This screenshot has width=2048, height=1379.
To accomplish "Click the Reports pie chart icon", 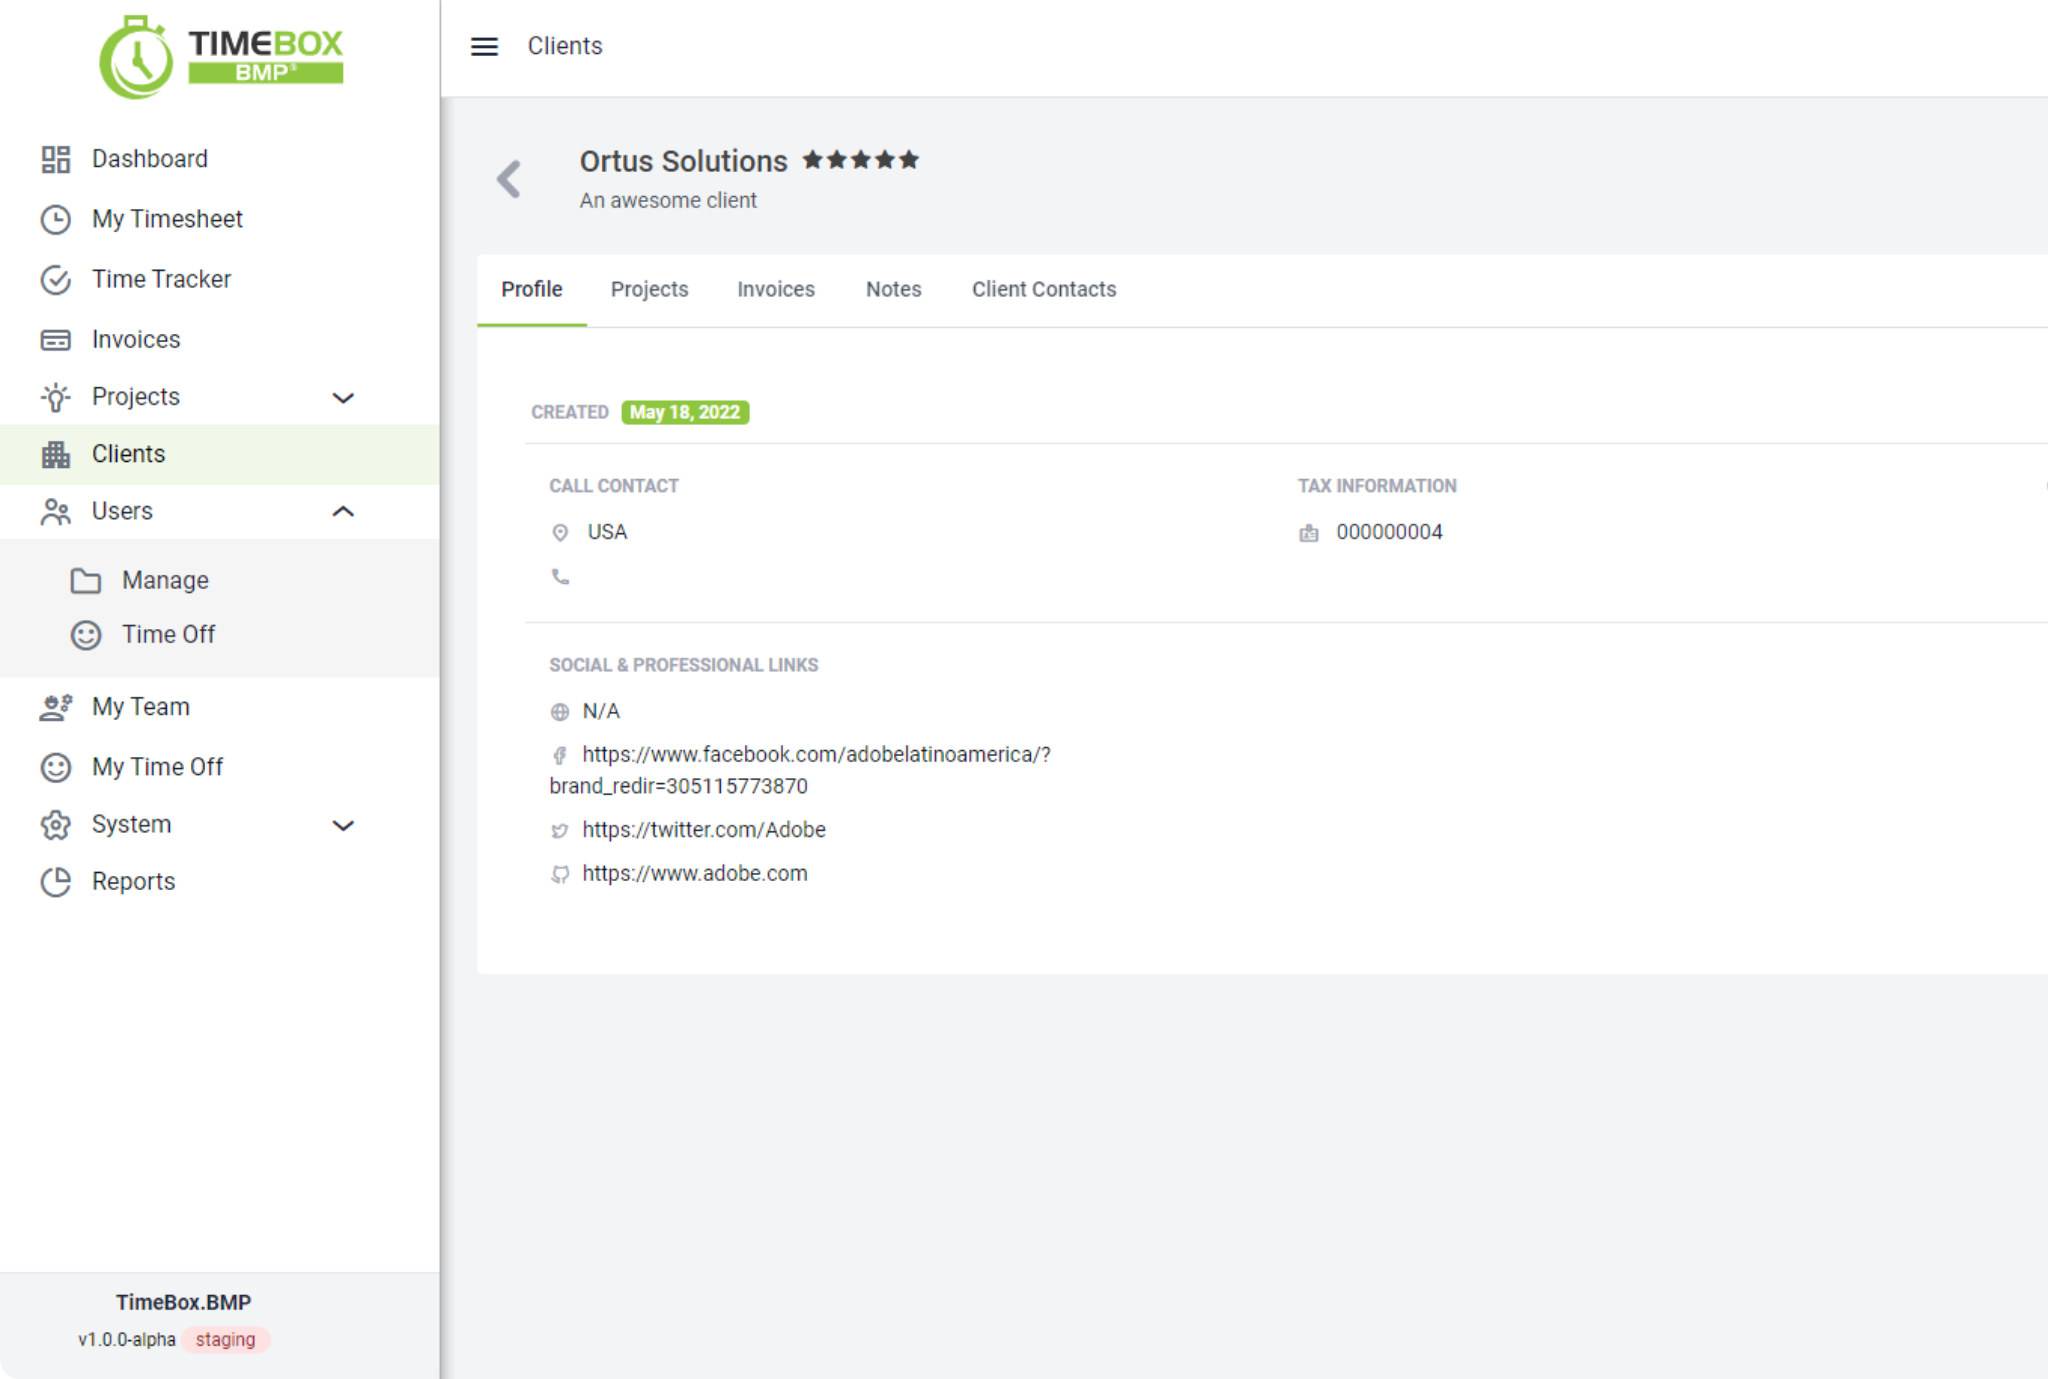I will point(56,882).
